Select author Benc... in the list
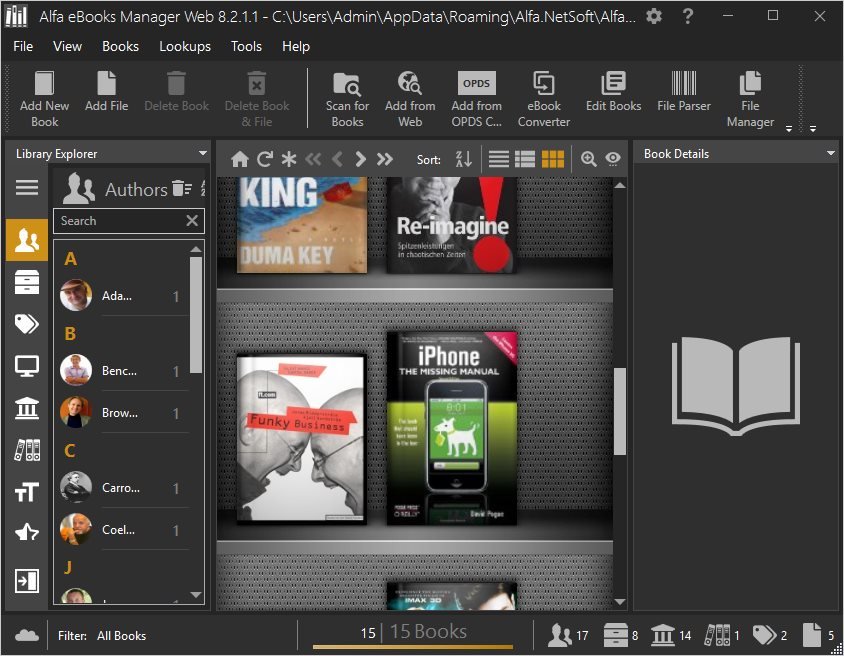844x656 pixels. coord(120,371)
